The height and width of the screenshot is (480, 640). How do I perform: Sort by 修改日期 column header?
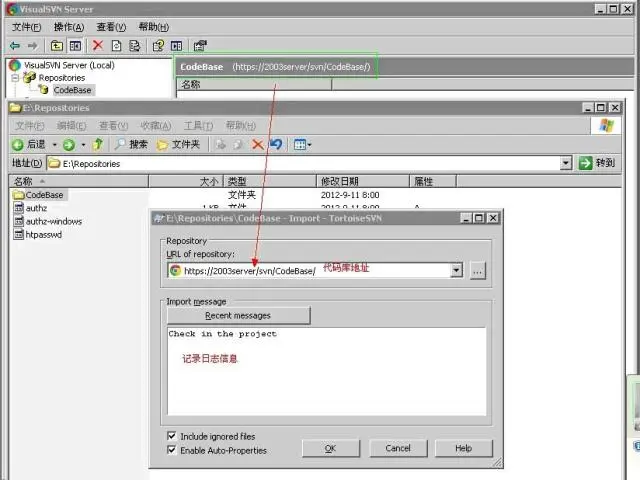363,181
